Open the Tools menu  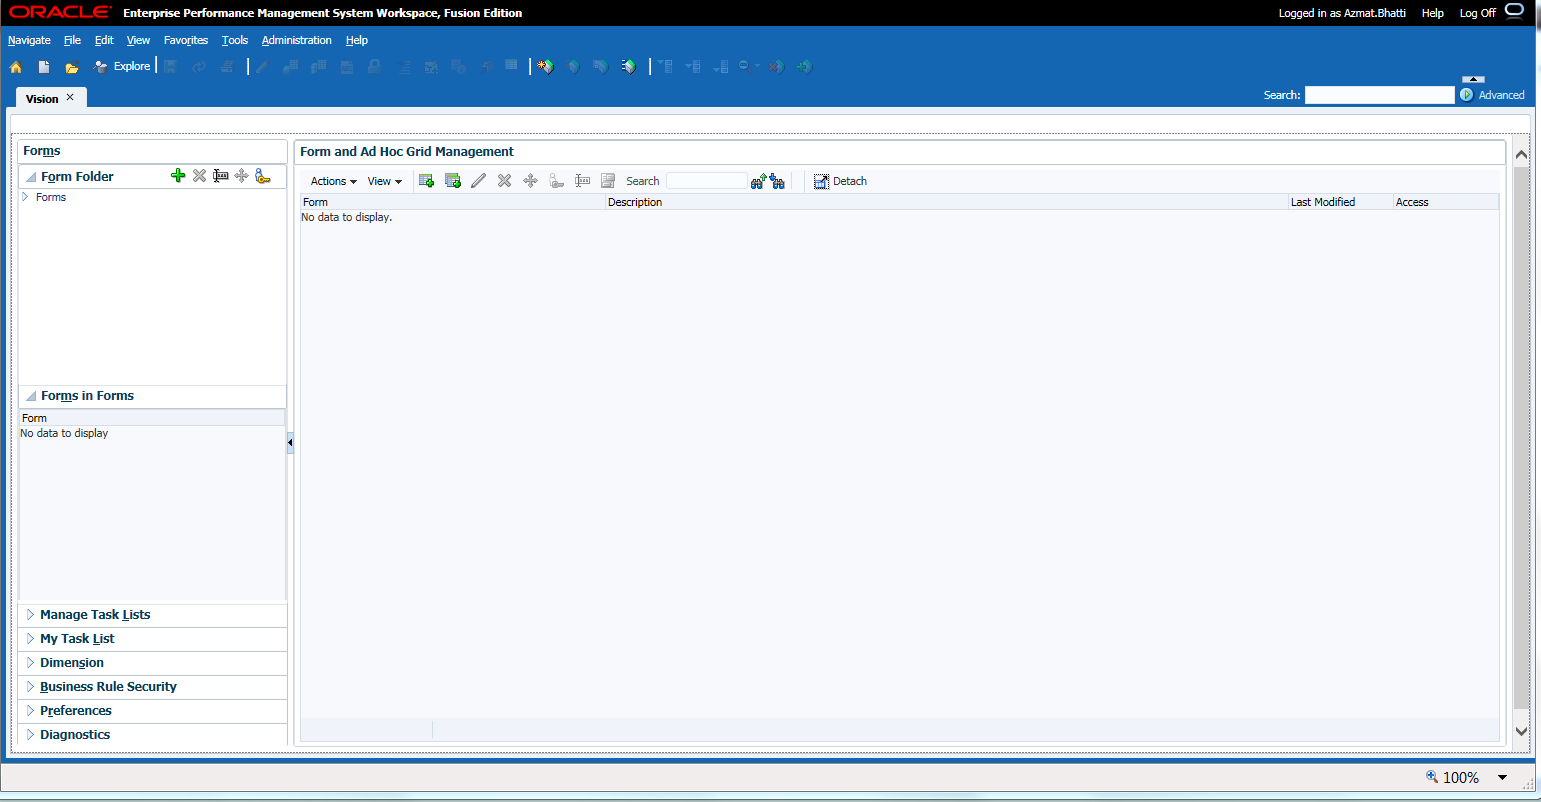[x=235, y=40]
